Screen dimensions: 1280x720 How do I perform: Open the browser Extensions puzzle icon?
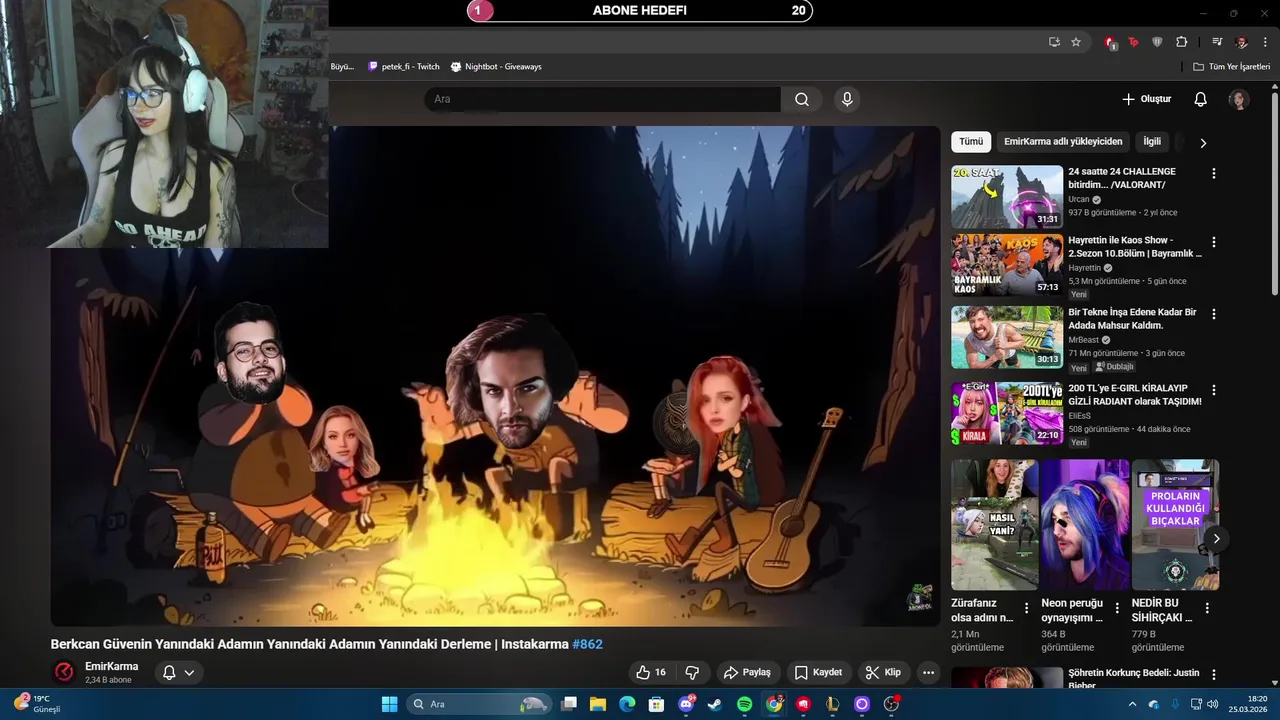[x=1181, y=42]
